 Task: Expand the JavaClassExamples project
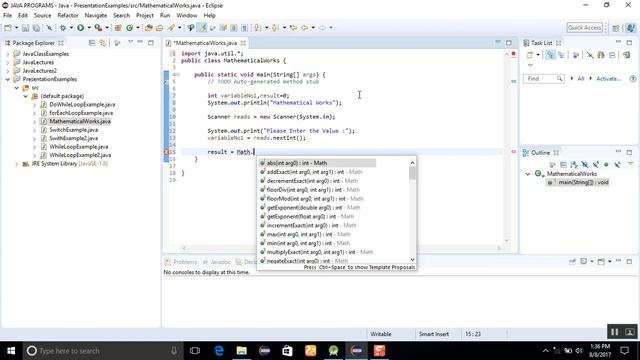point(8,54)
